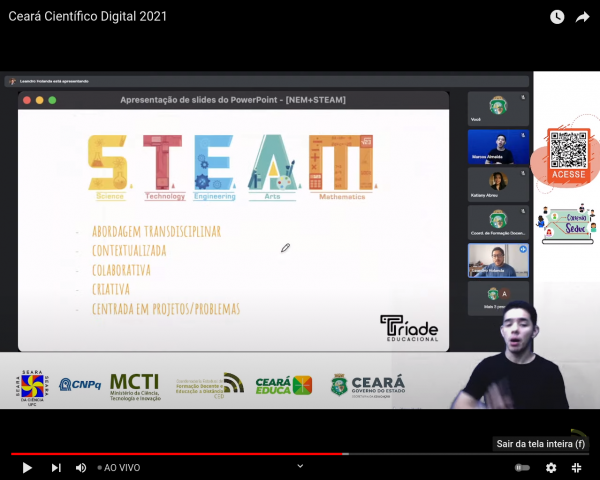Image resolution: width=600 pixels, height=480 pixels.
Task: Click CENTRADA EM PROJETOS/PROBLEMAS bullet text
Action: click(166, 309)
